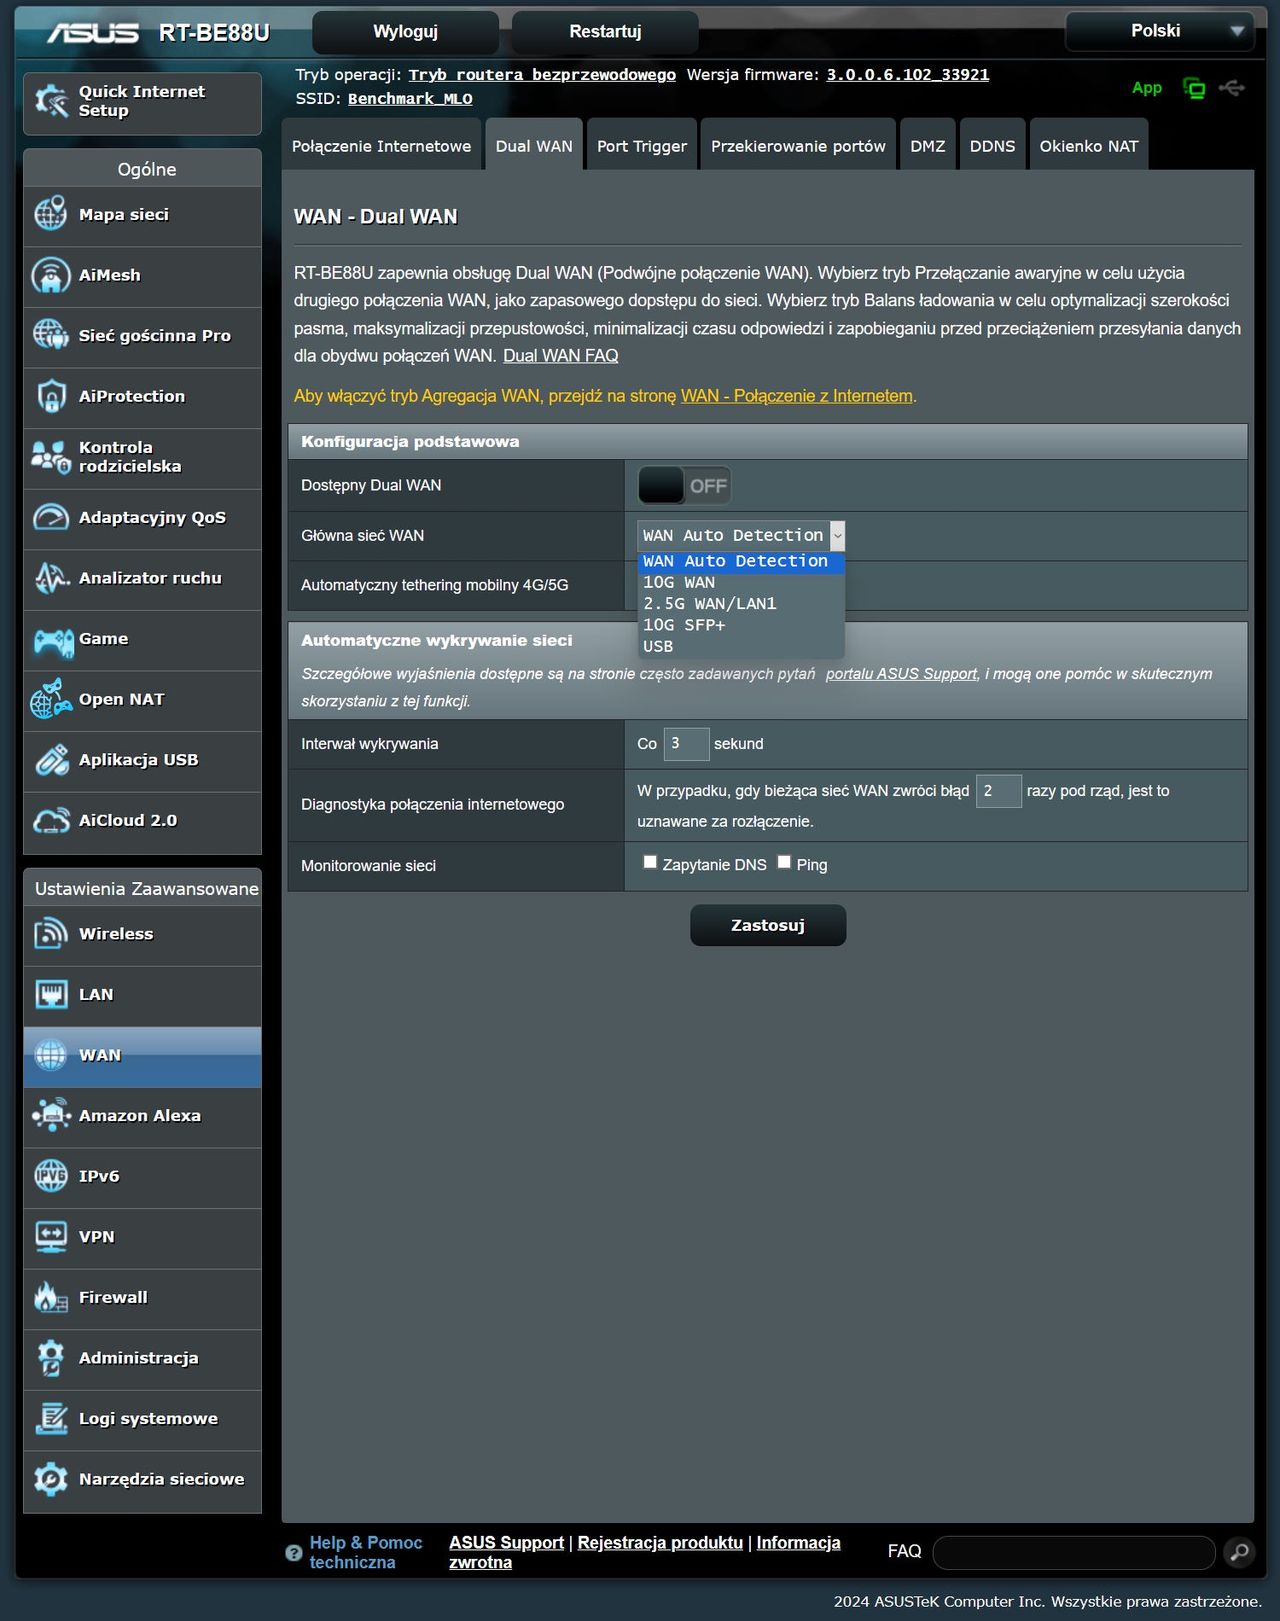Viewport: 1280px width, 1621px height.
Task: Click the Analizator ruchu icon
Action: (x=51, y=578)
